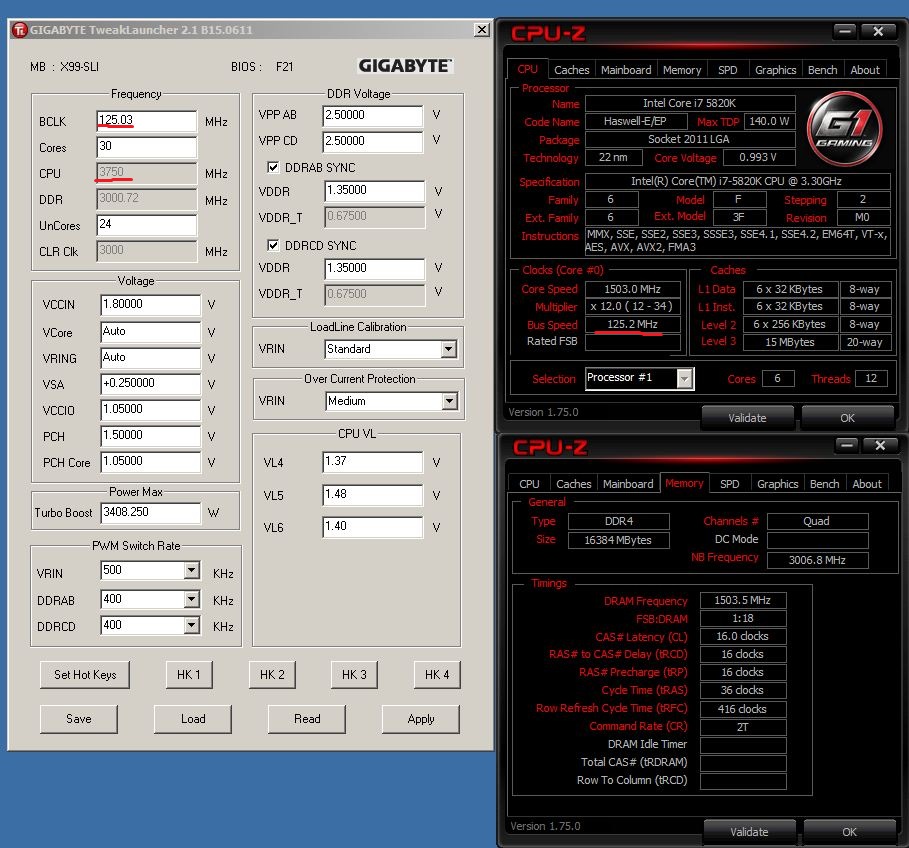Load a saved tweak profile

[x=193, y=719]
